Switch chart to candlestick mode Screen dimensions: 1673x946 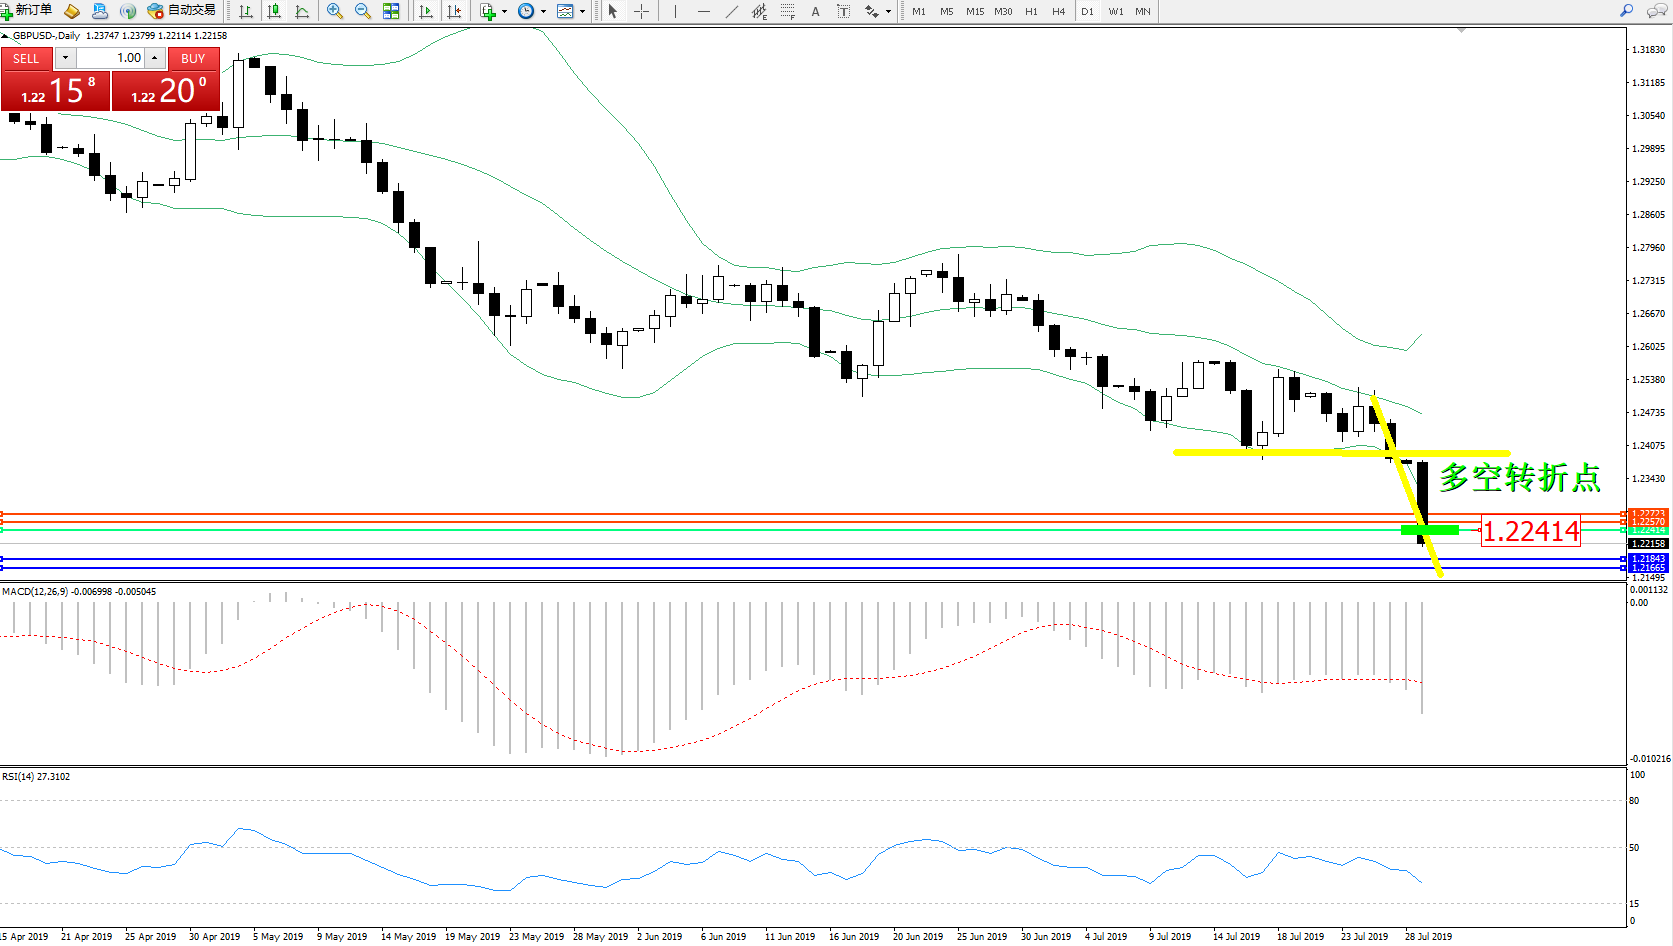pos(274,11)
